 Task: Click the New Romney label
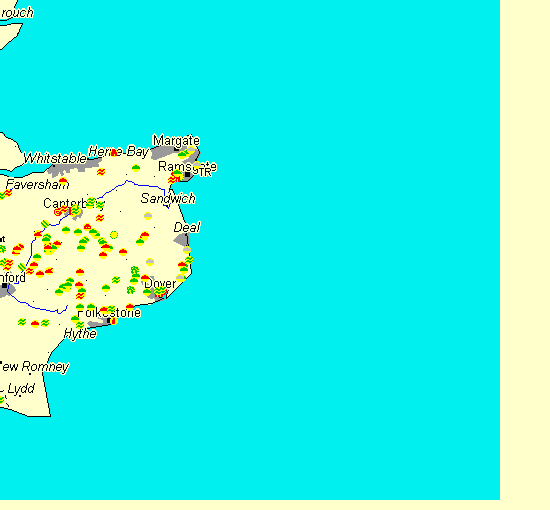click(34, 367)
